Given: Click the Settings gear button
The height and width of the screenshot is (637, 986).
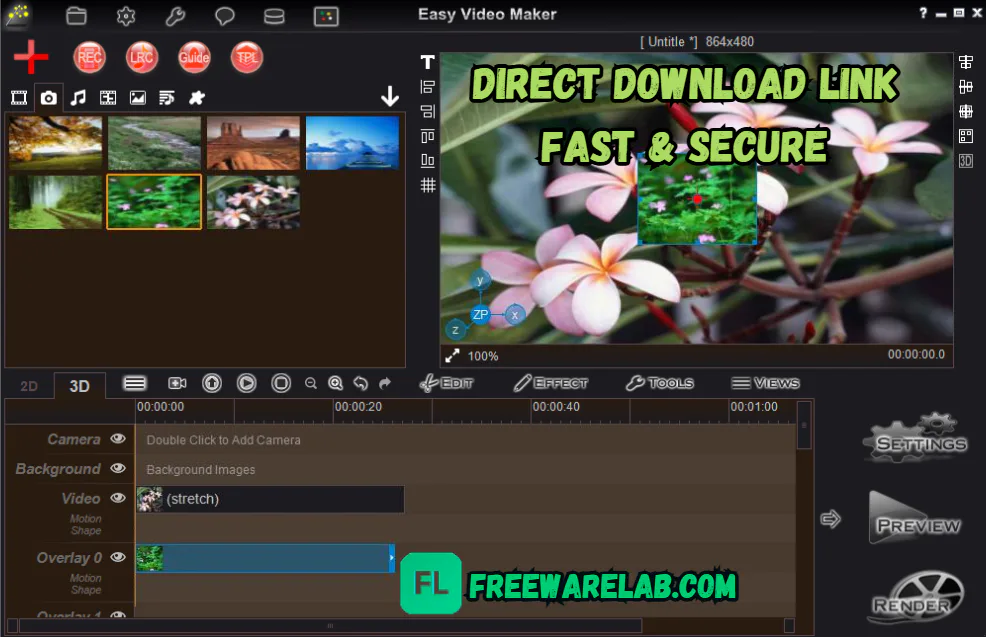Looking at the screenshot, I should tap(917, 438).
